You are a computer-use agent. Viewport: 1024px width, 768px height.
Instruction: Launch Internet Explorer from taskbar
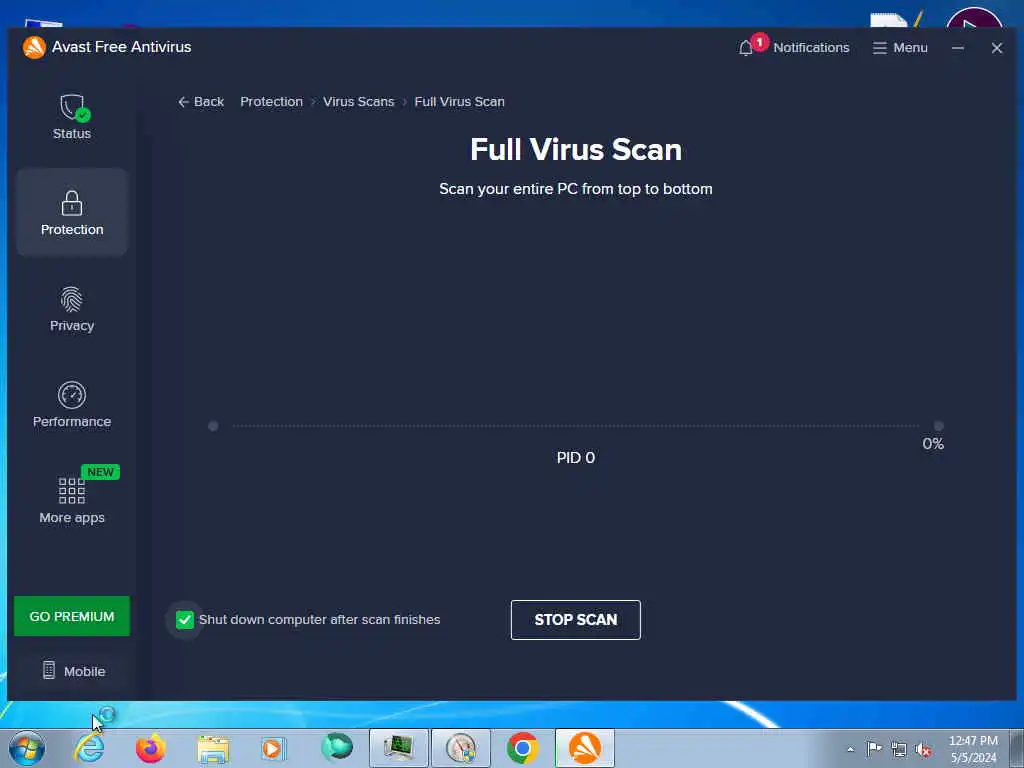tap(89, 748)
